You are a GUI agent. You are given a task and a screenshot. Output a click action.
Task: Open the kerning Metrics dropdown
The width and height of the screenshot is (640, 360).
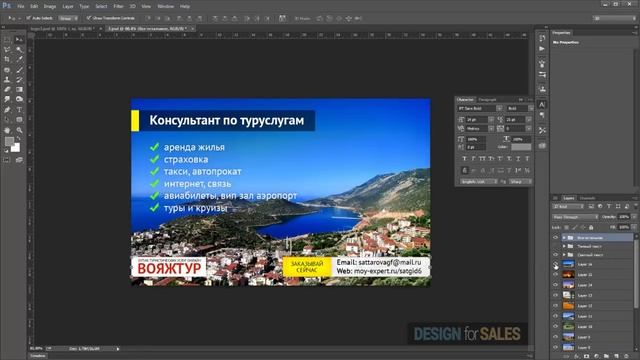pyautogui.click(x=491, y=129)
